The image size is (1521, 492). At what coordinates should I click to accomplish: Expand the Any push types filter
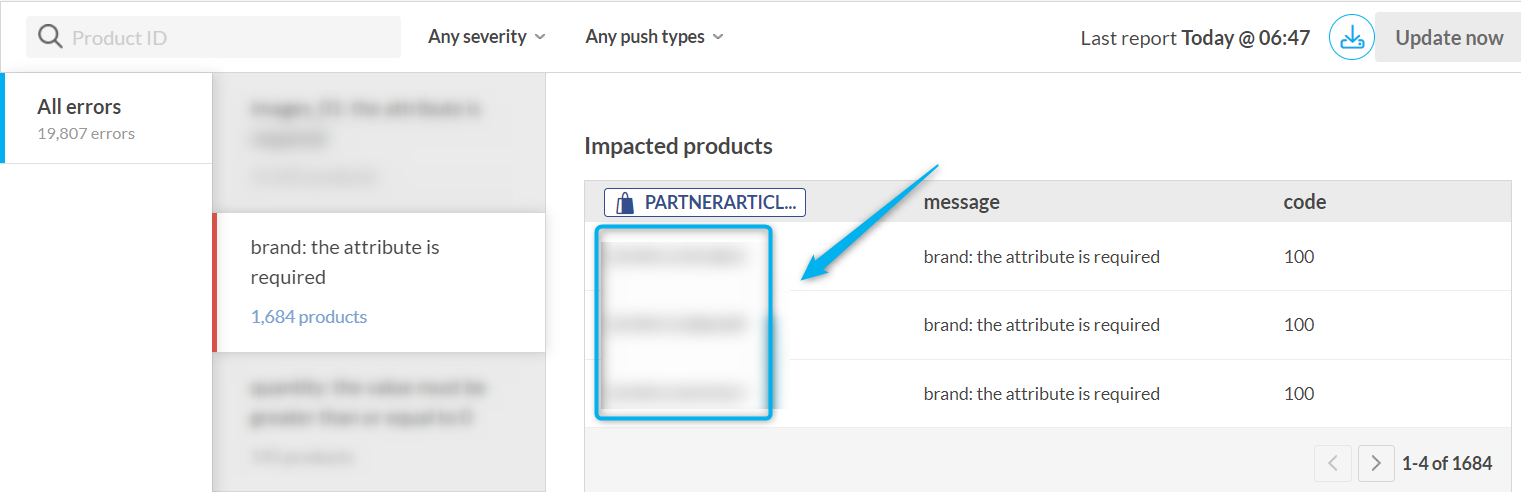[x=654, y=37]
